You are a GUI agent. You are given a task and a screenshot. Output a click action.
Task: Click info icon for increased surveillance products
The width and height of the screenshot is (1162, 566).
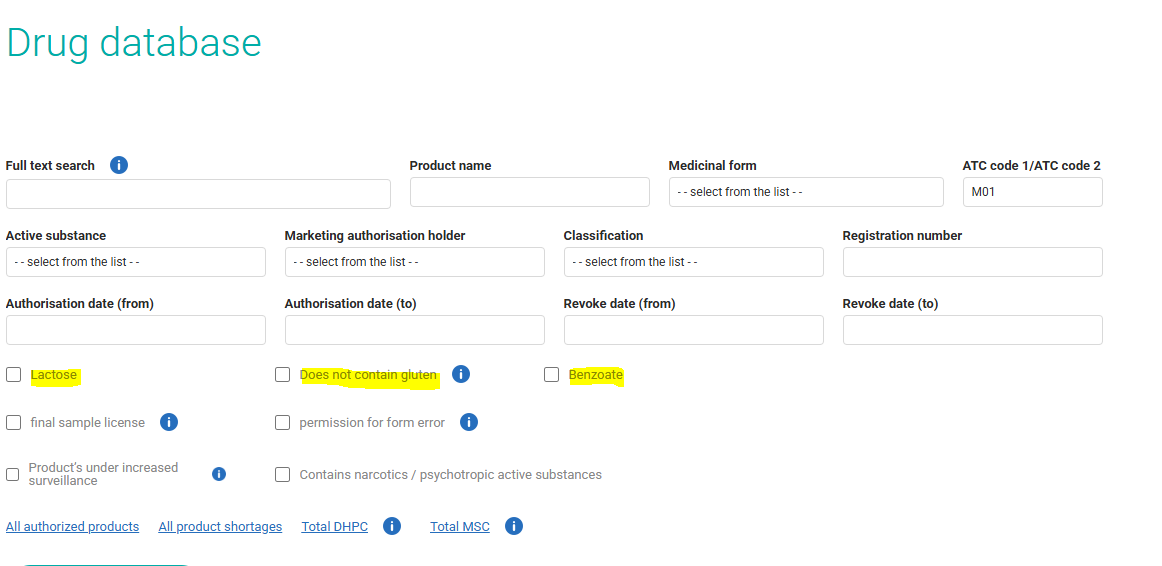[219, 474]
